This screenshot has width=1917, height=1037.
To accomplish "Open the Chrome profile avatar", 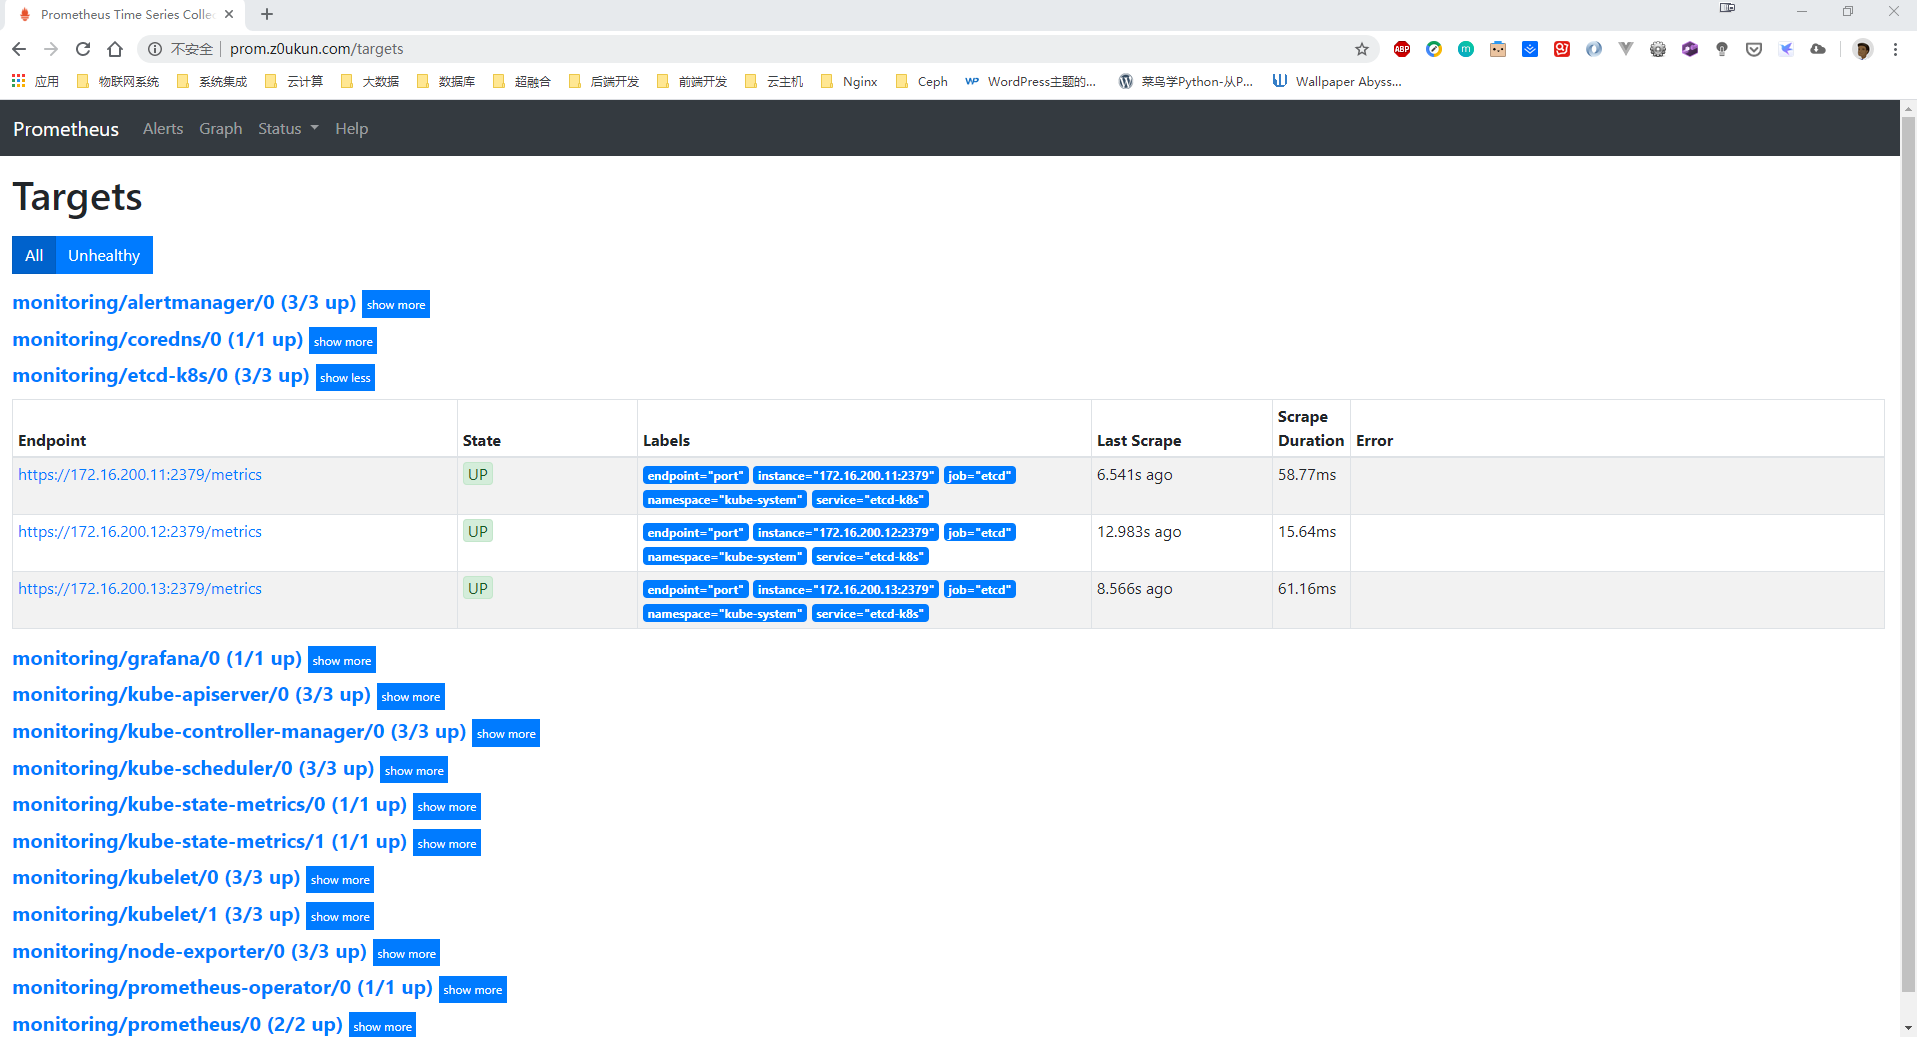I will click(x=1862, y=49).
